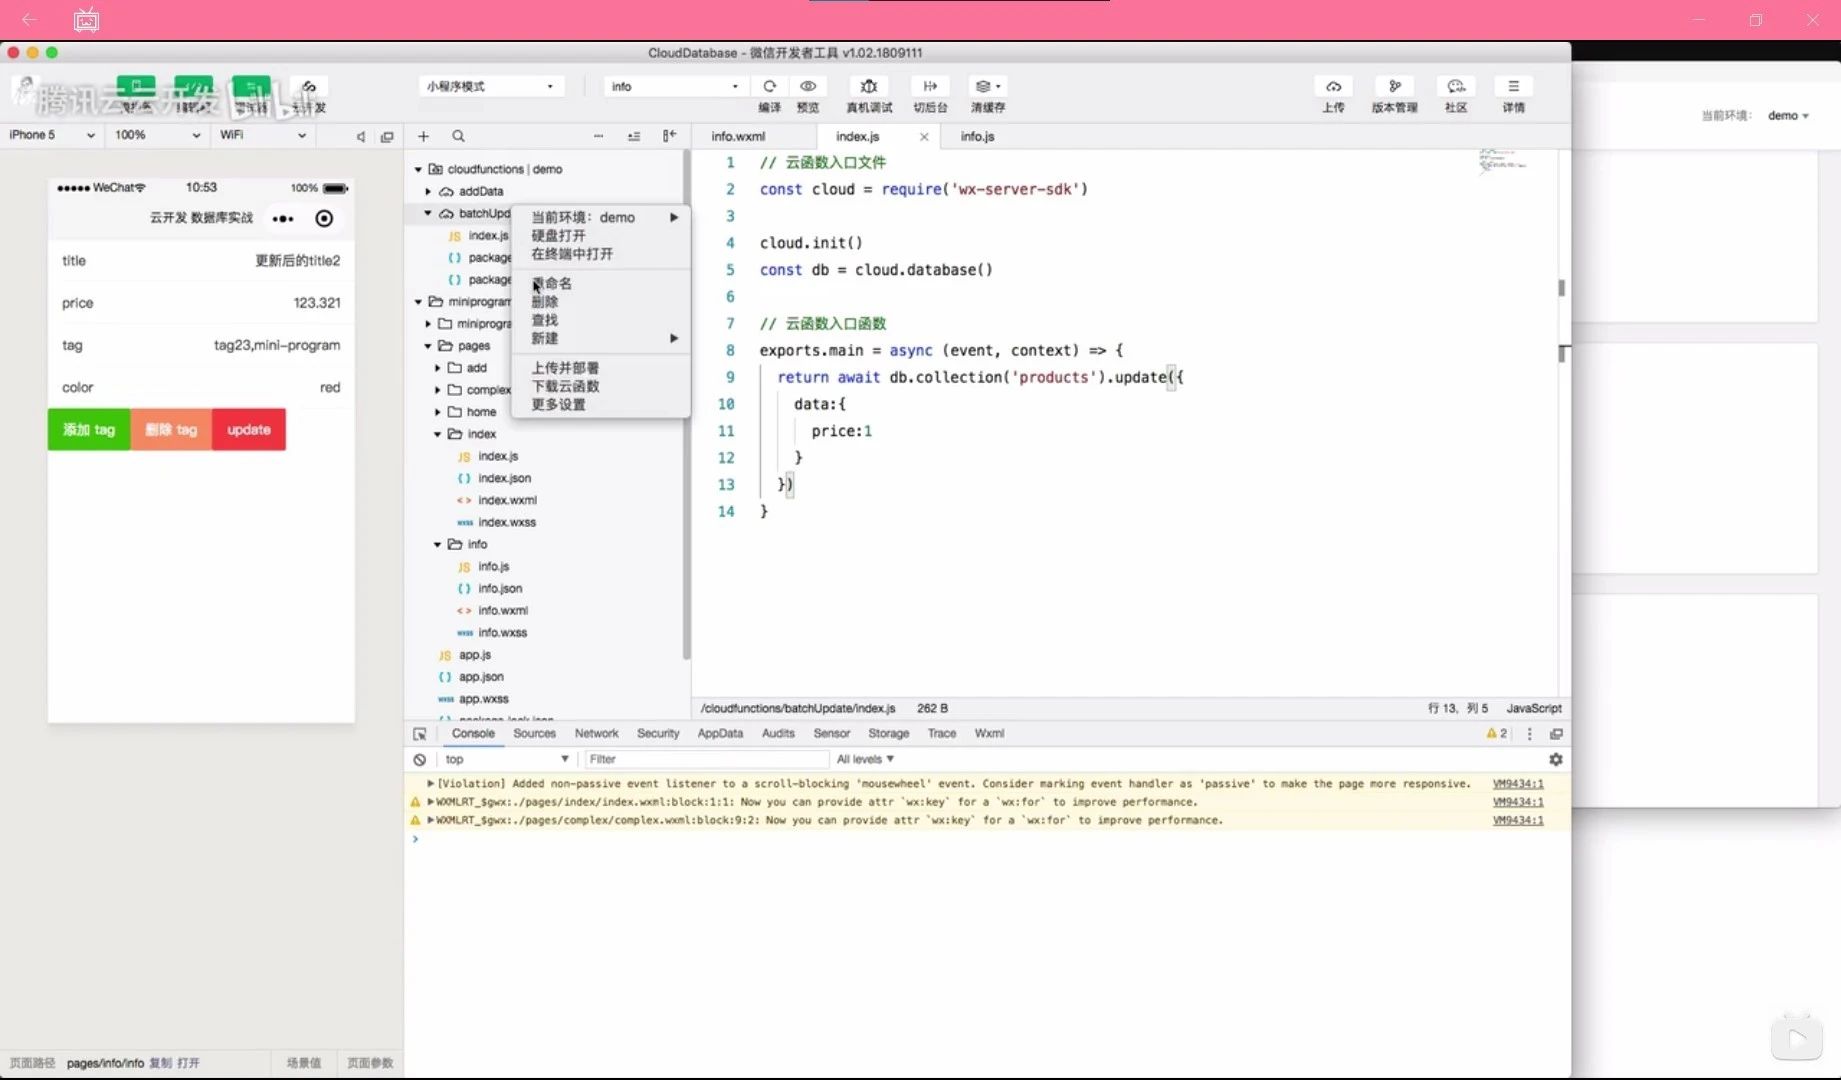The height and width of the screenshot is (1080, 1841).
Task: Open the clear cache (清缓存) icon
Action: (987, 86)
